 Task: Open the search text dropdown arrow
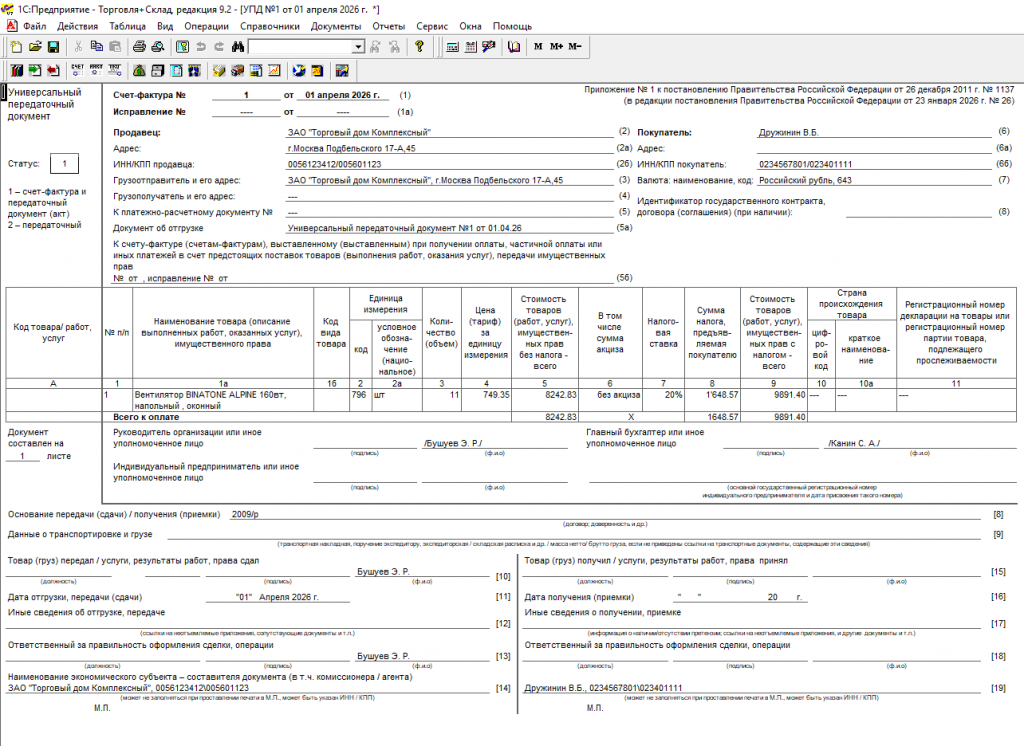coord(358,47)
